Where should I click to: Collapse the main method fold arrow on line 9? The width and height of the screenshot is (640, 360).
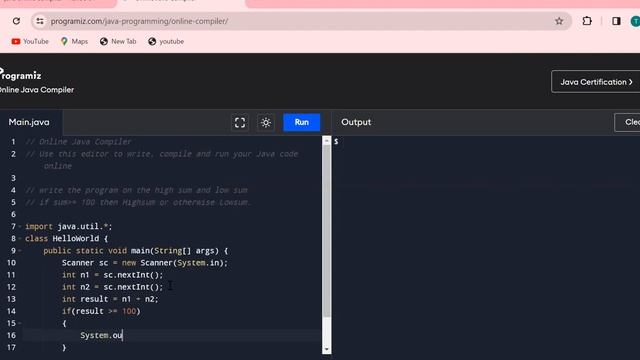(20, 251)
